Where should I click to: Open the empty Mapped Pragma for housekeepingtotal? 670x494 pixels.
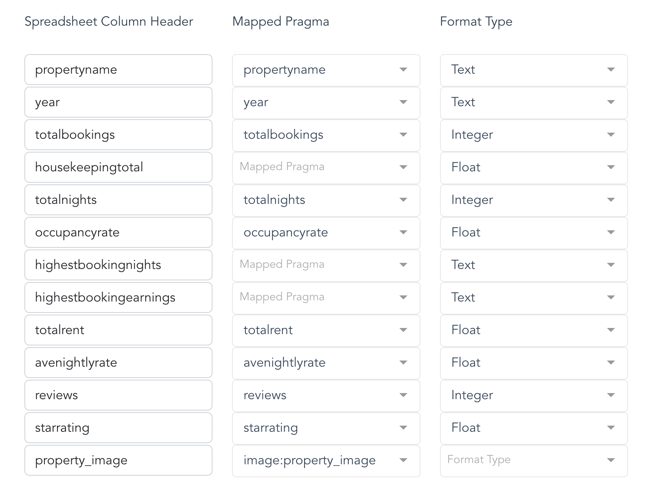pos(326,167)
